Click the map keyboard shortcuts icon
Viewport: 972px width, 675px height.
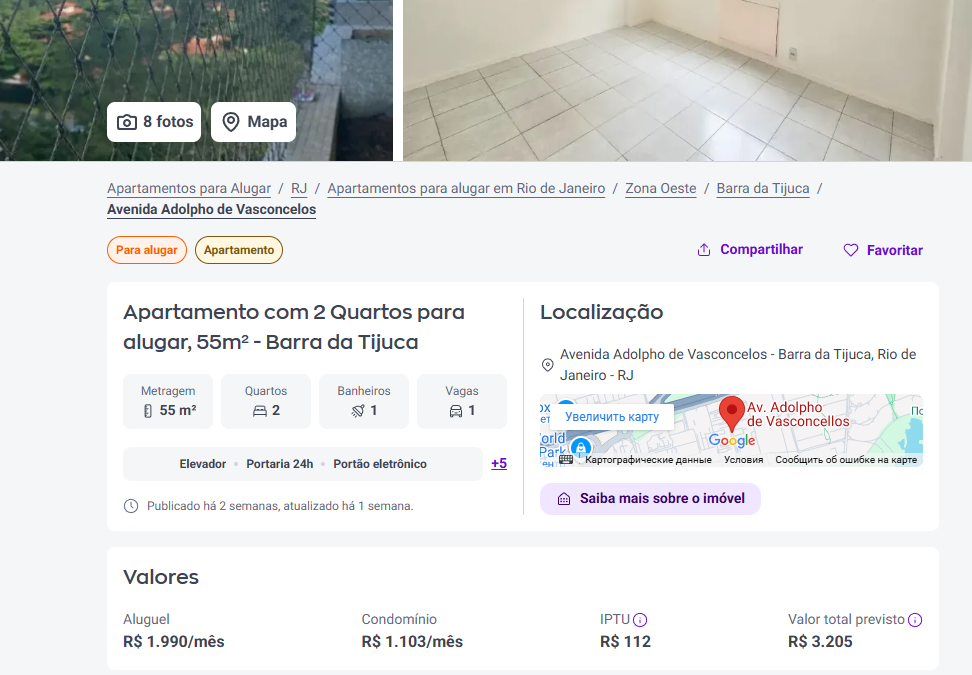pyautogui.click(x=565, y=459)
